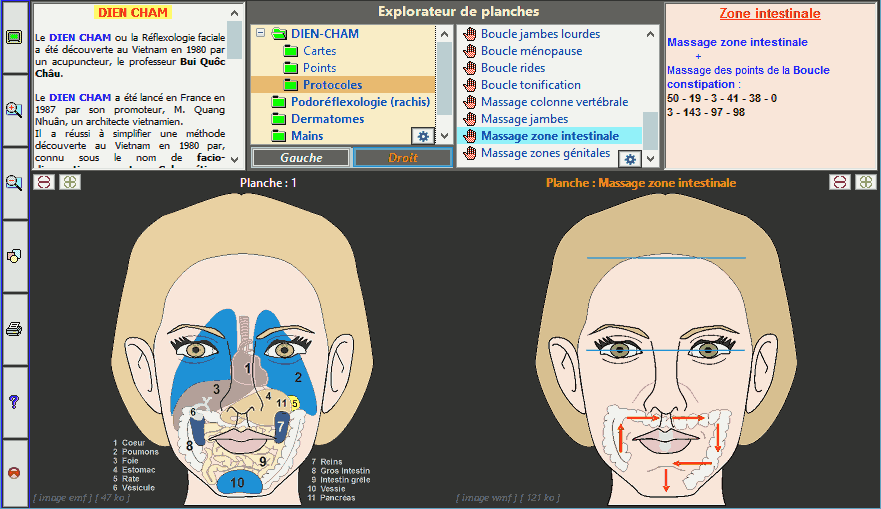Click up arrow of DIEN CHAM text scrollbar
This screenshot has height=509, width=881.
[x=234, y=13]
